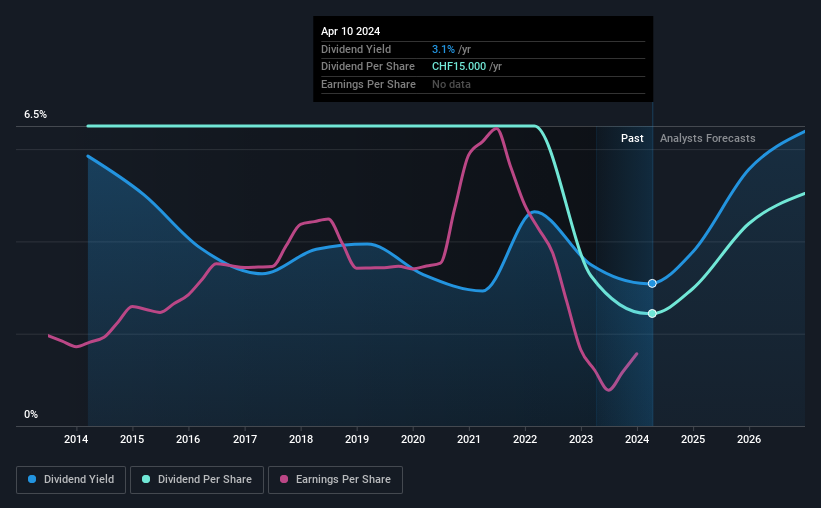Click the 'CHF15.000' dividend per share value
Viewport: 821px width, 508px height.
click(459, 67)
